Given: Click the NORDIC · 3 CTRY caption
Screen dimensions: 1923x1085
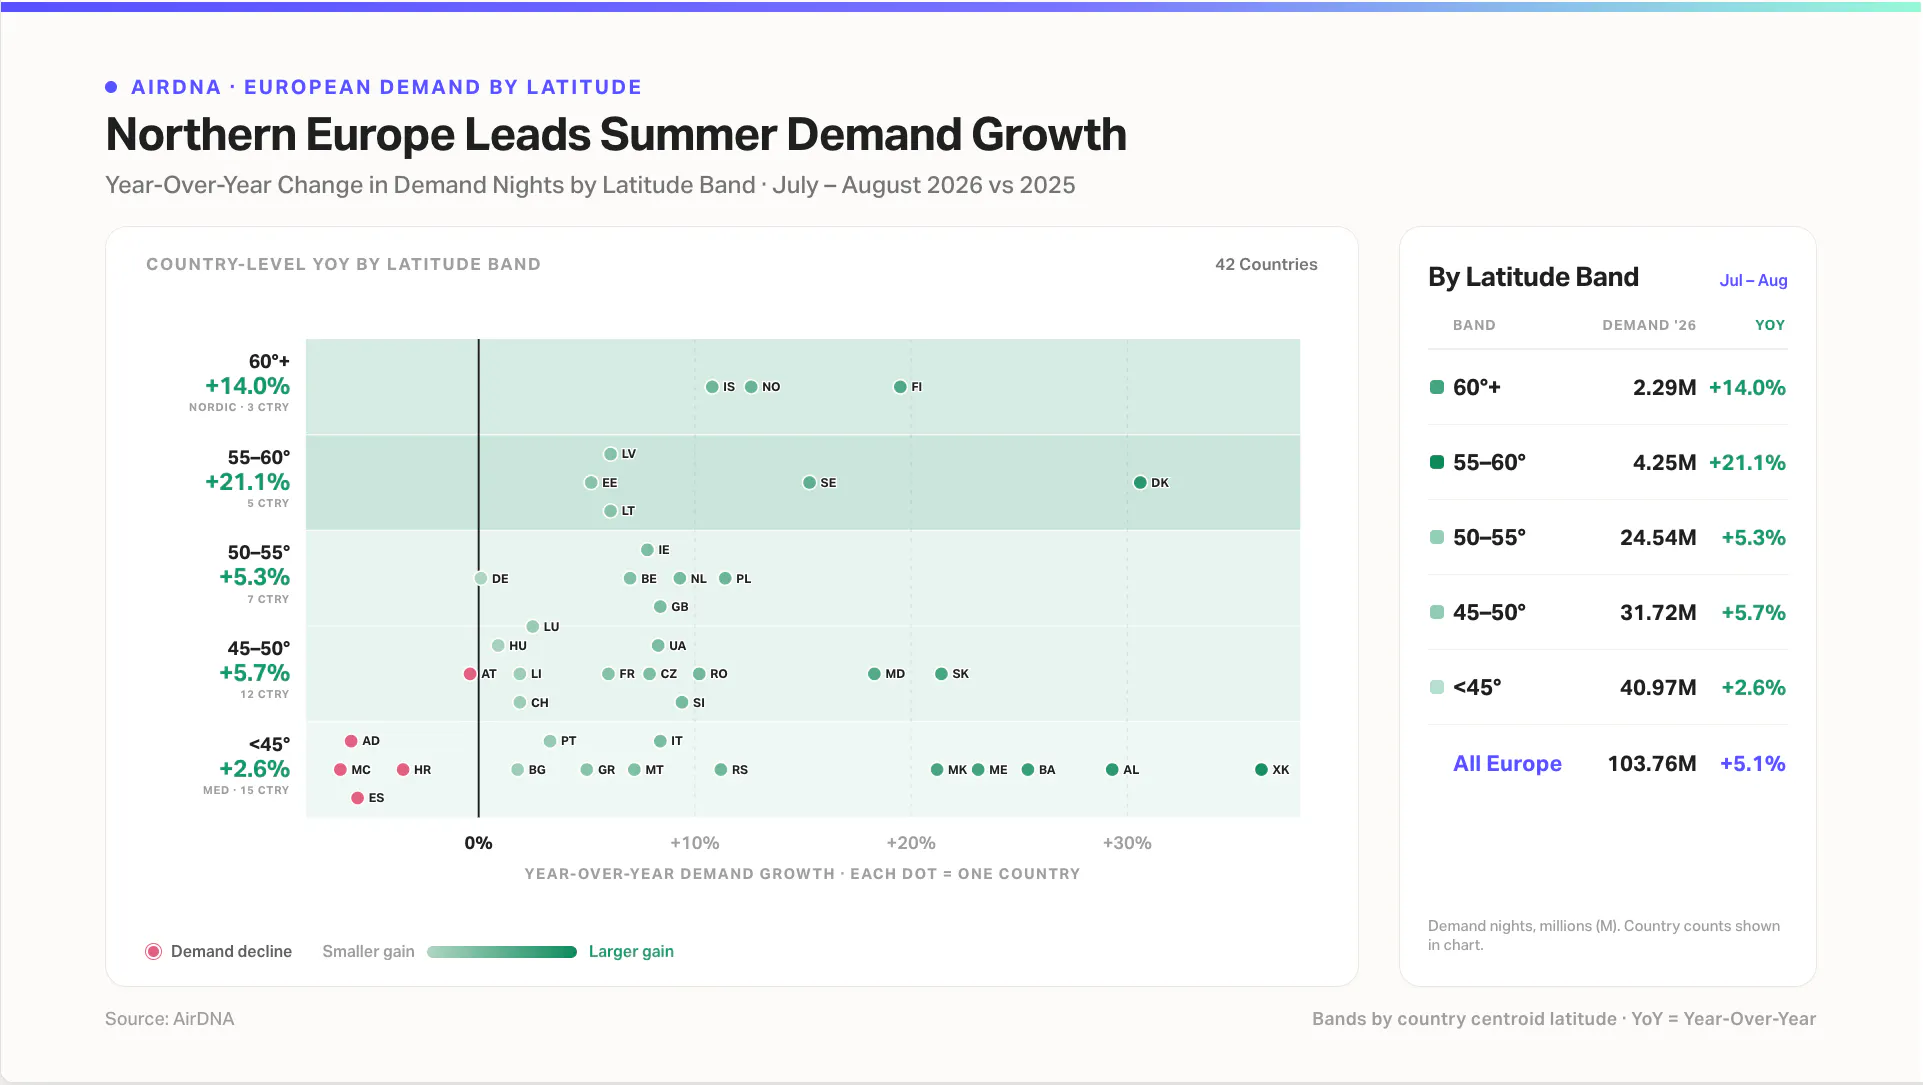Looking at the screenshot, I should [239, 407].
